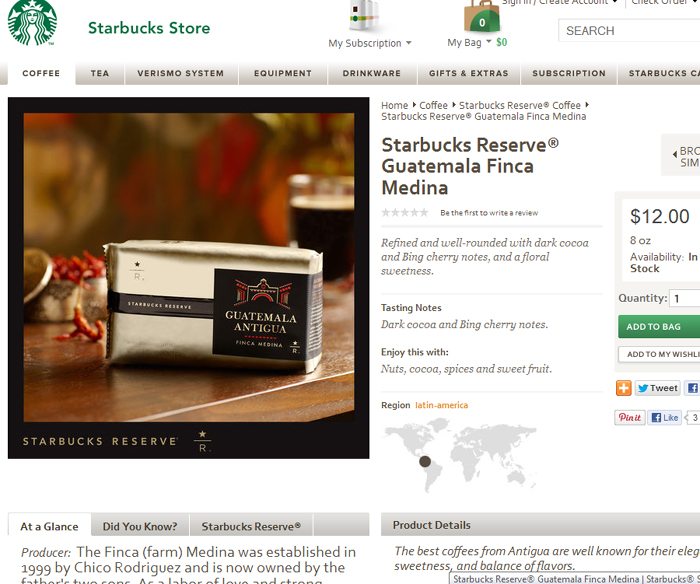
Task: Click the Pin it button
Action: click(629, 417)
